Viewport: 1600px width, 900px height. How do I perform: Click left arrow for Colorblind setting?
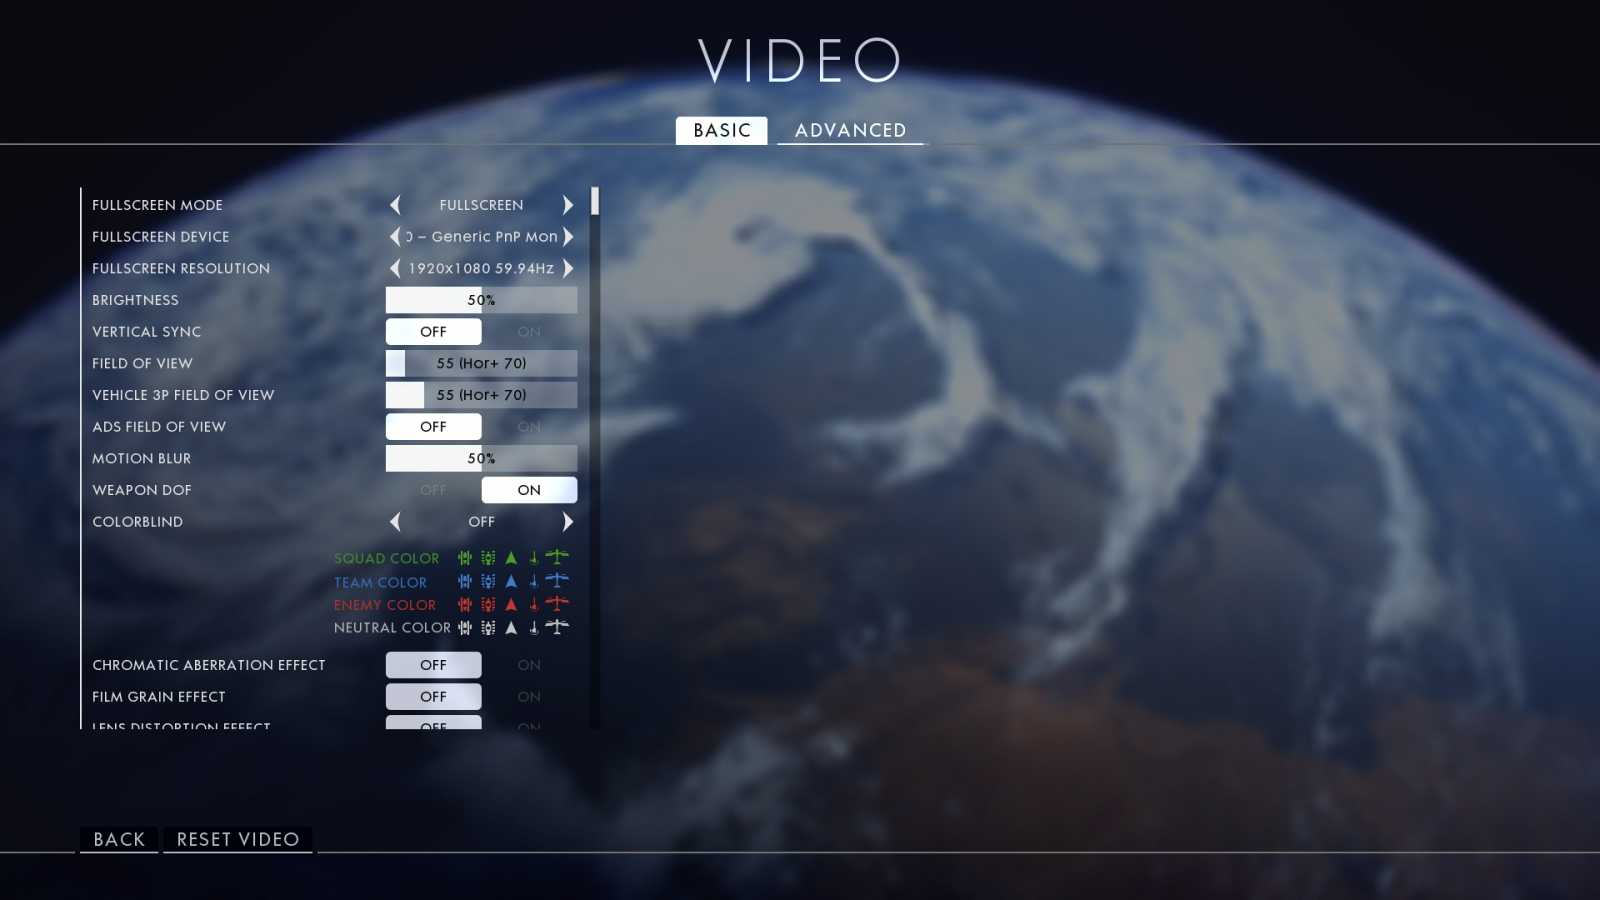[x=395, y=522]
